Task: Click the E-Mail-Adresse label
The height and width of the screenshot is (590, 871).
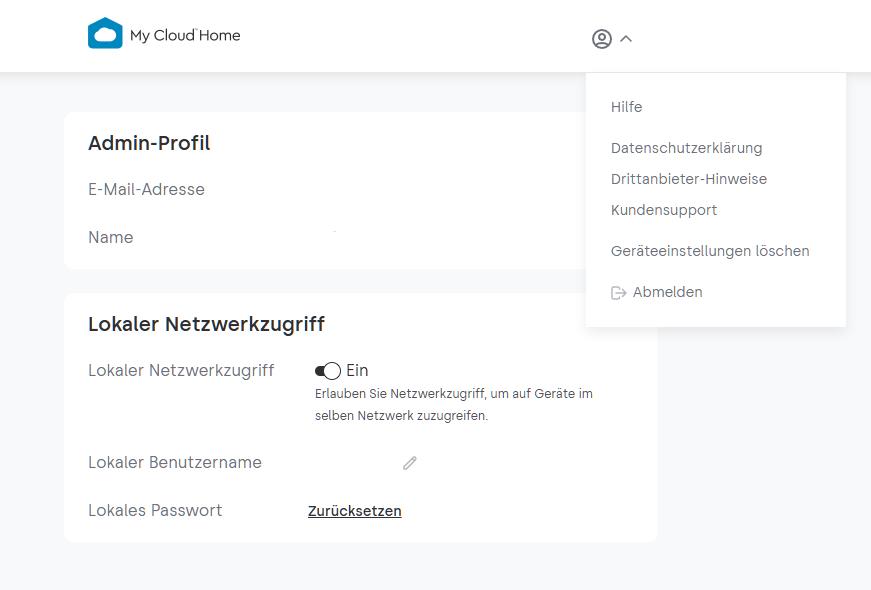Action: (x=146, y=189)
